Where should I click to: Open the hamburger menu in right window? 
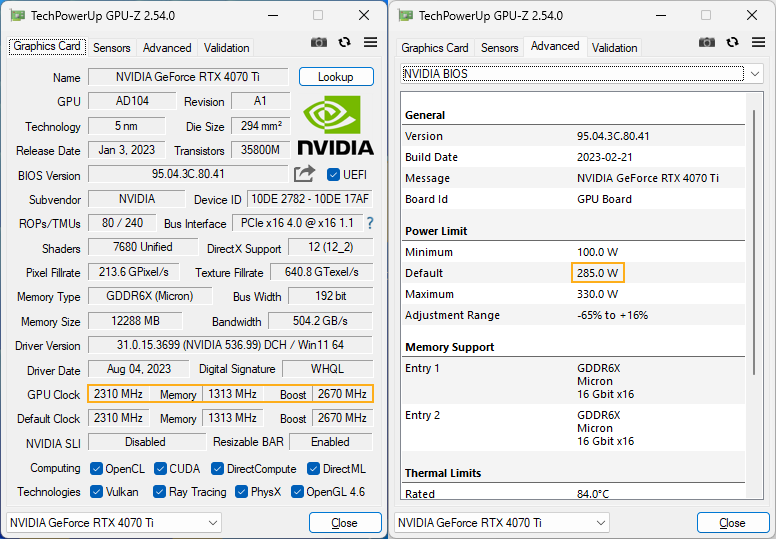click(x=758, y=43)
